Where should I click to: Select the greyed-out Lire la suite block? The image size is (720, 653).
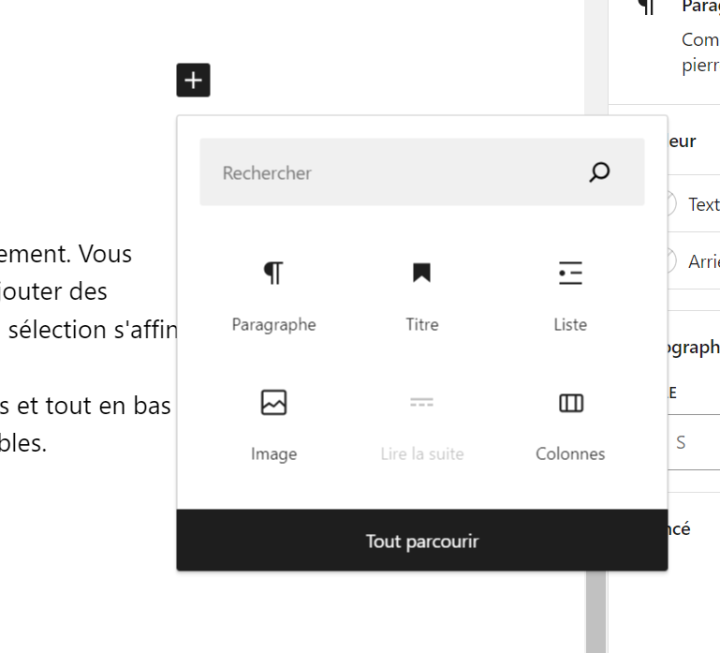(422, 425)
